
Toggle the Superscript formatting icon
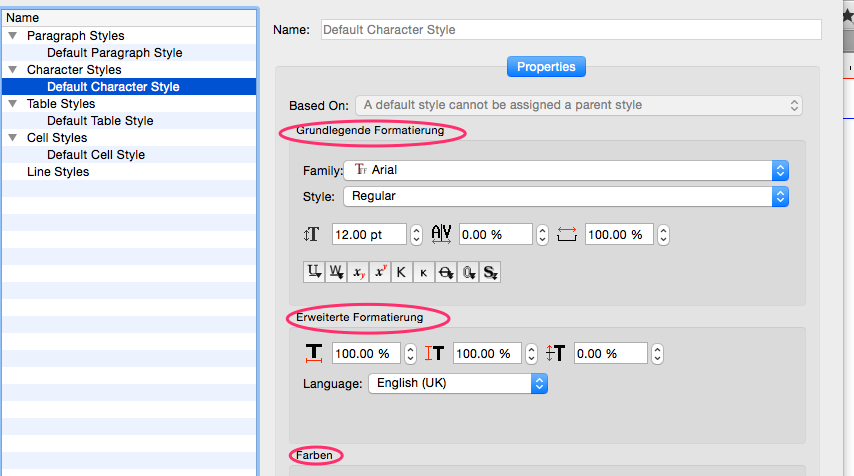click(380, 271)
